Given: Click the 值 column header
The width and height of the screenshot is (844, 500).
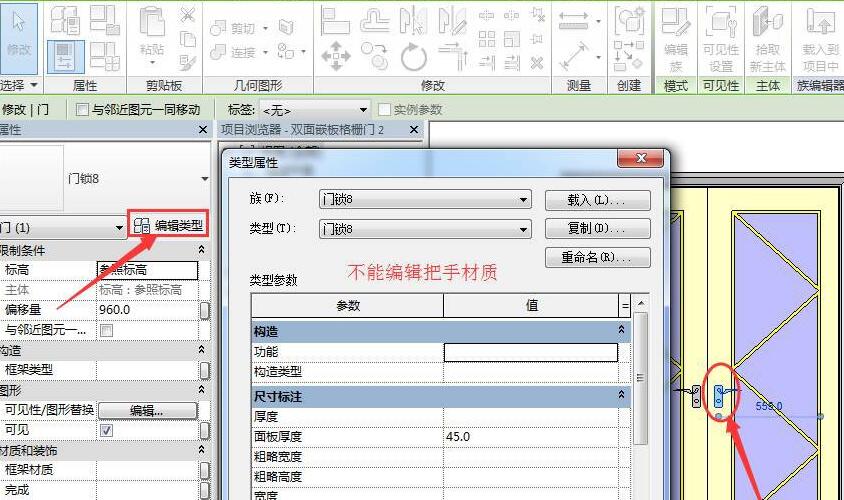Looking at the screenshot, I should (531, 306).
